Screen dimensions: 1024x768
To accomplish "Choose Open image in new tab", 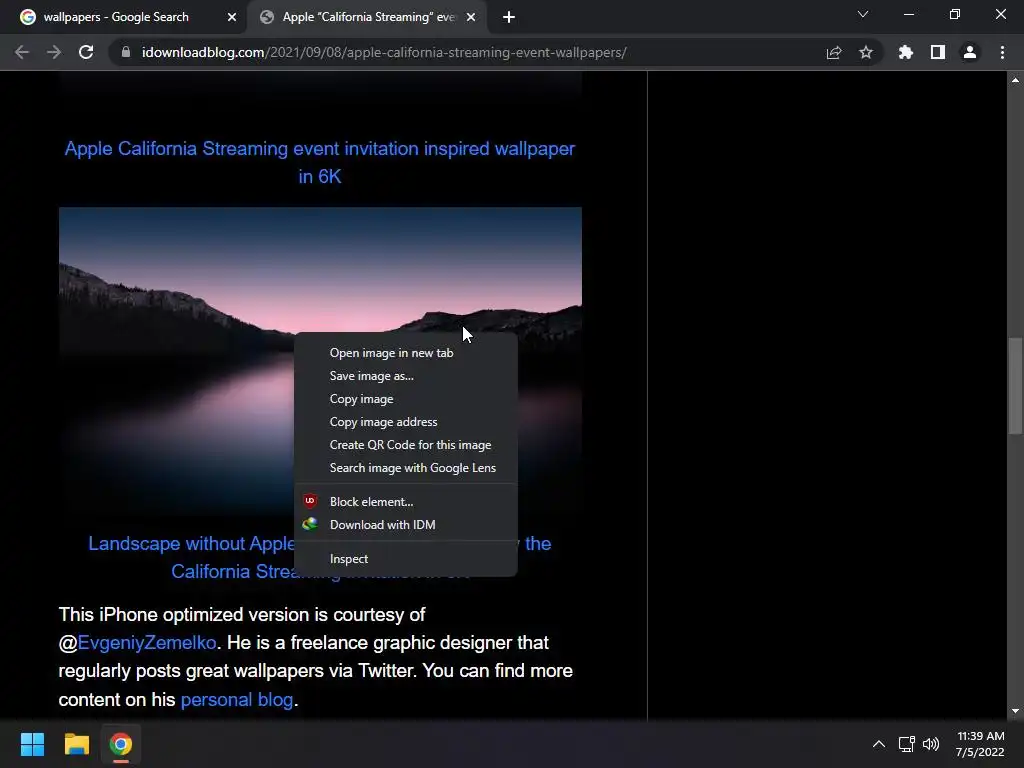I will (x=406, y=353).
